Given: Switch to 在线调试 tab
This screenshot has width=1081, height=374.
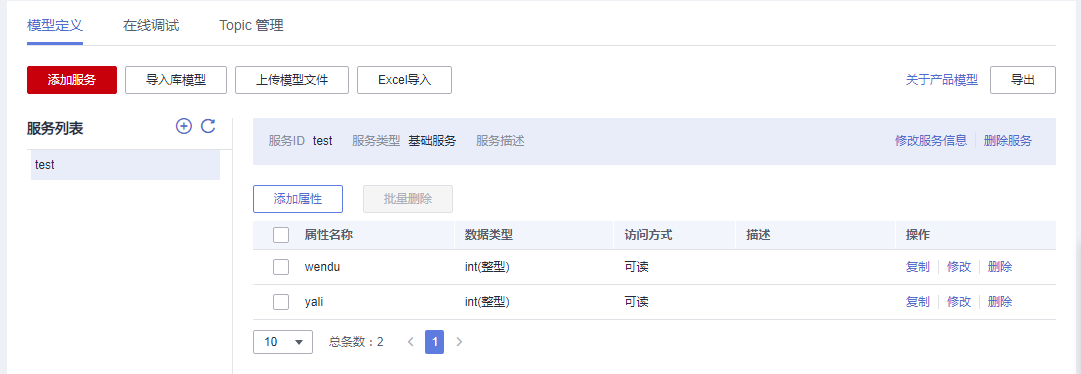Looking at the screenshot, I should coord(151,26).
